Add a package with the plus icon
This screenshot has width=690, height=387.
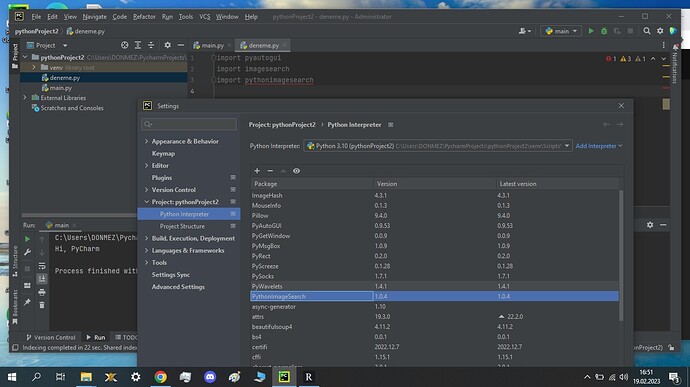[257, 171]
